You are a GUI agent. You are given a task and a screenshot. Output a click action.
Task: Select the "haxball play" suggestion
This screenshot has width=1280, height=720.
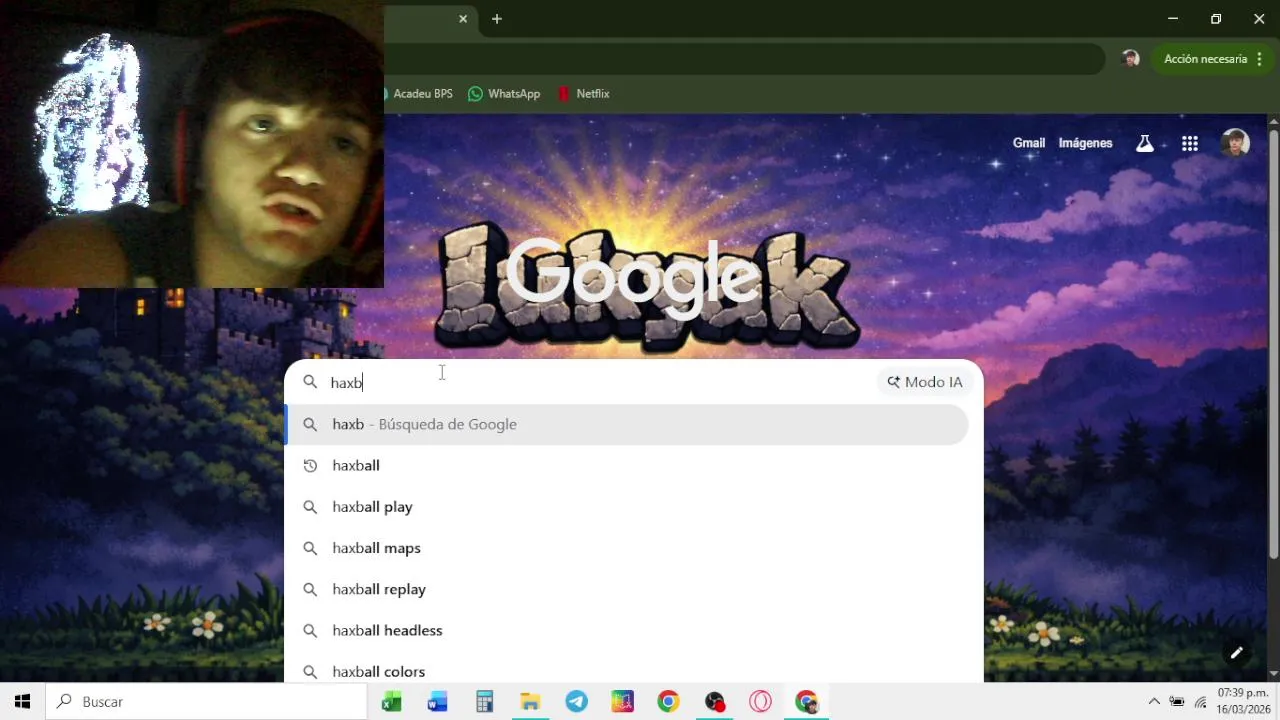[x=627, y=507]
